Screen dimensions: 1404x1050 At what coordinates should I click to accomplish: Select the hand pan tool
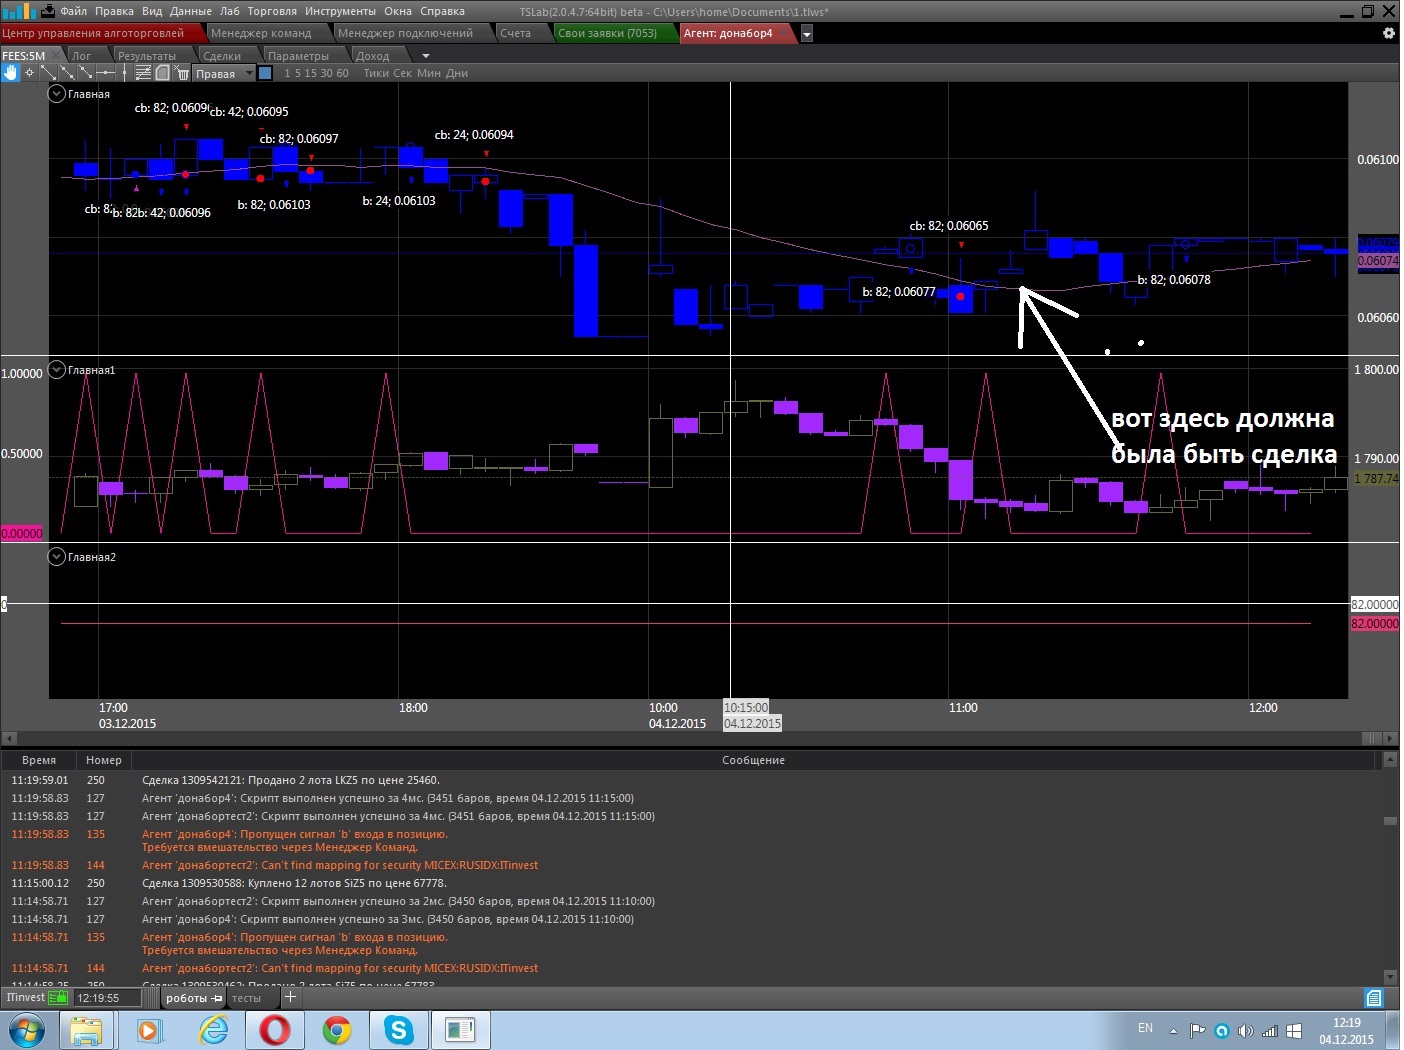click(10, 73)
